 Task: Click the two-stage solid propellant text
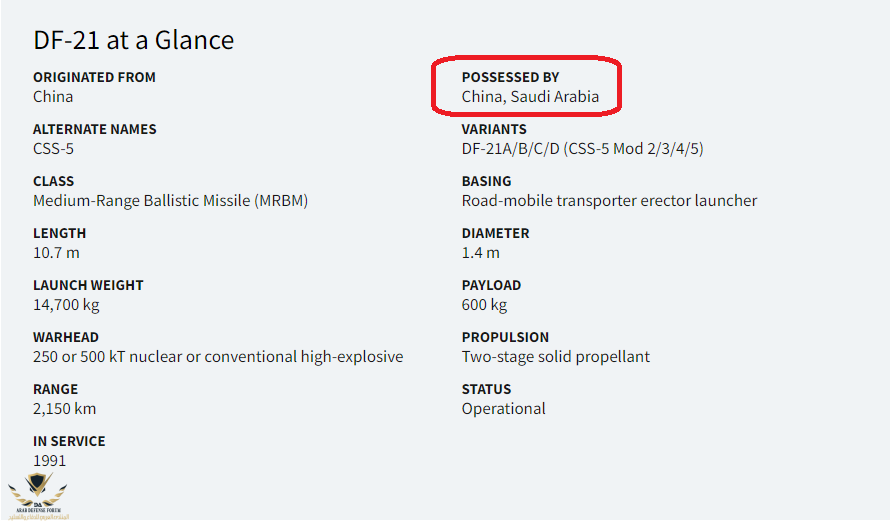(x=555, y=357)
